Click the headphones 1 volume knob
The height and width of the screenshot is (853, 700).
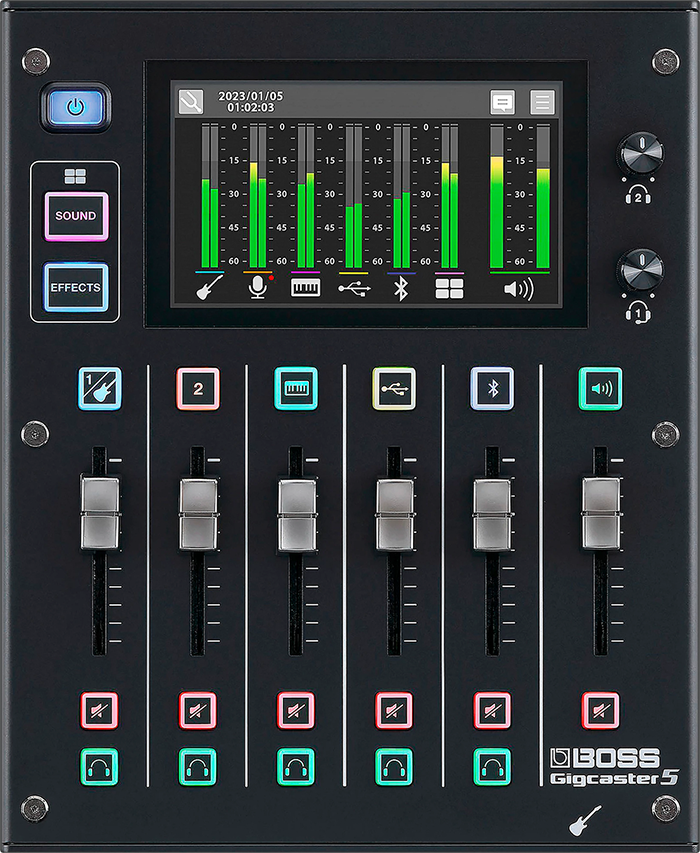point(640,269)
